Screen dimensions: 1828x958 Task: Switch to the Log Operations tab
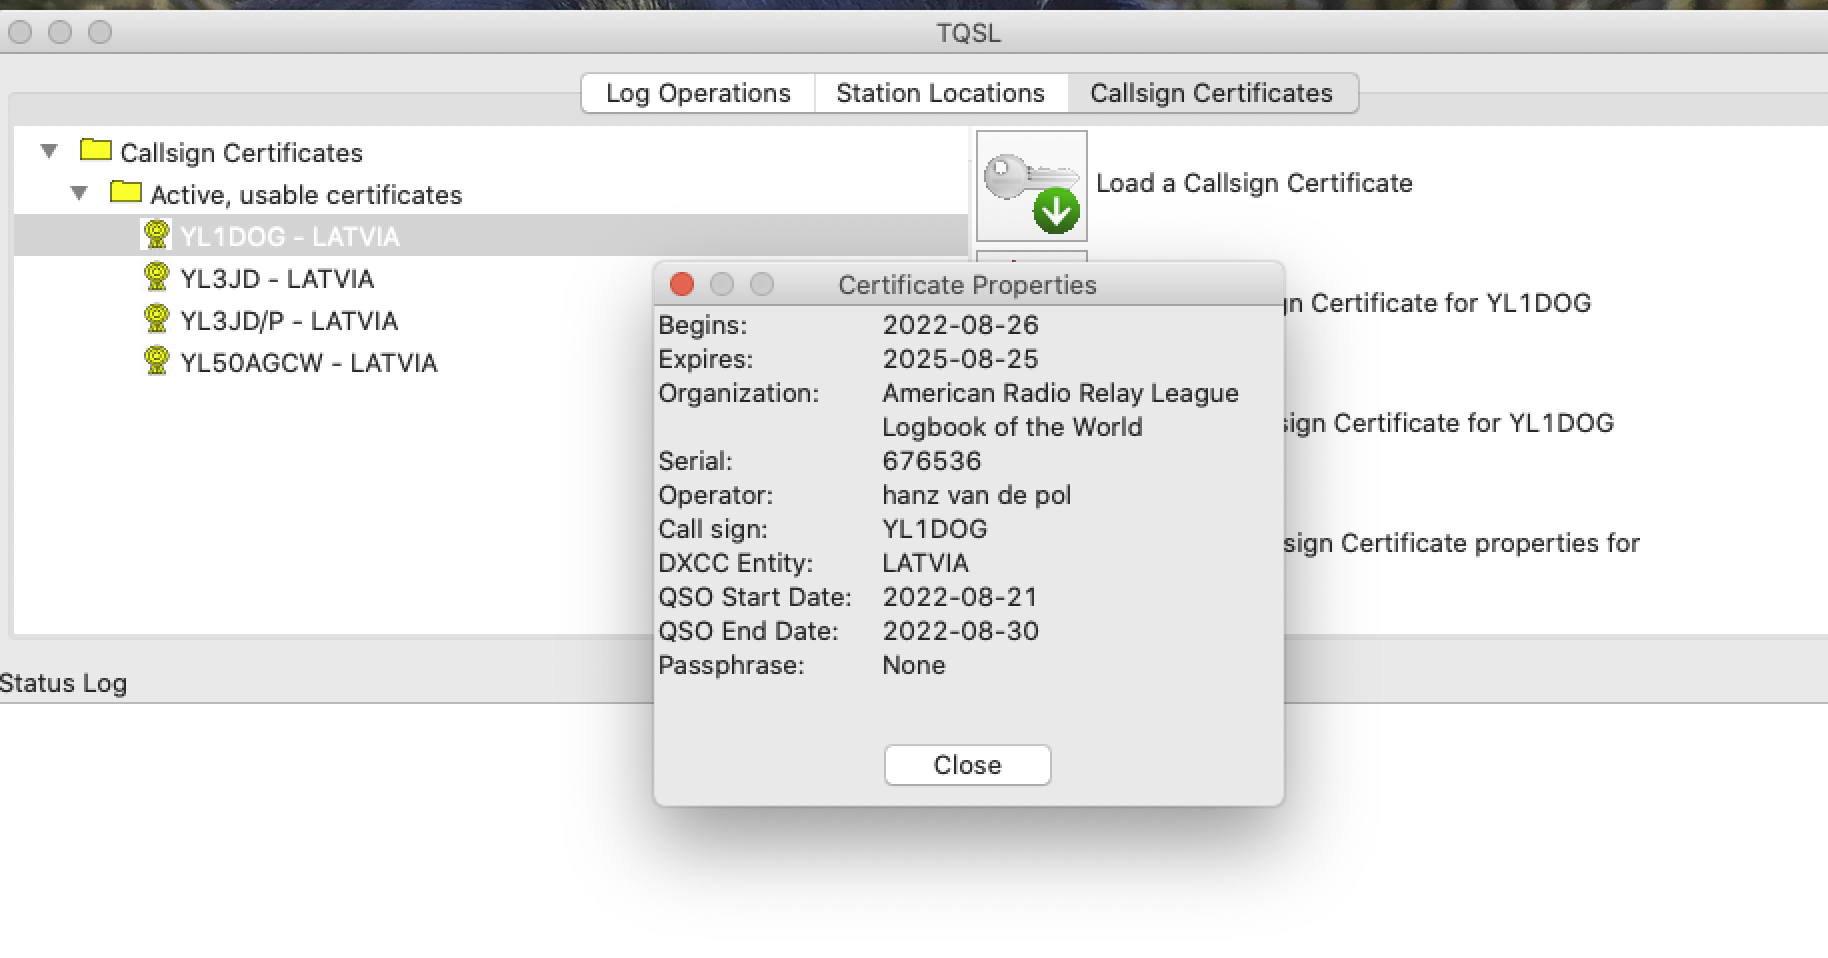click(x=698, y=93)
